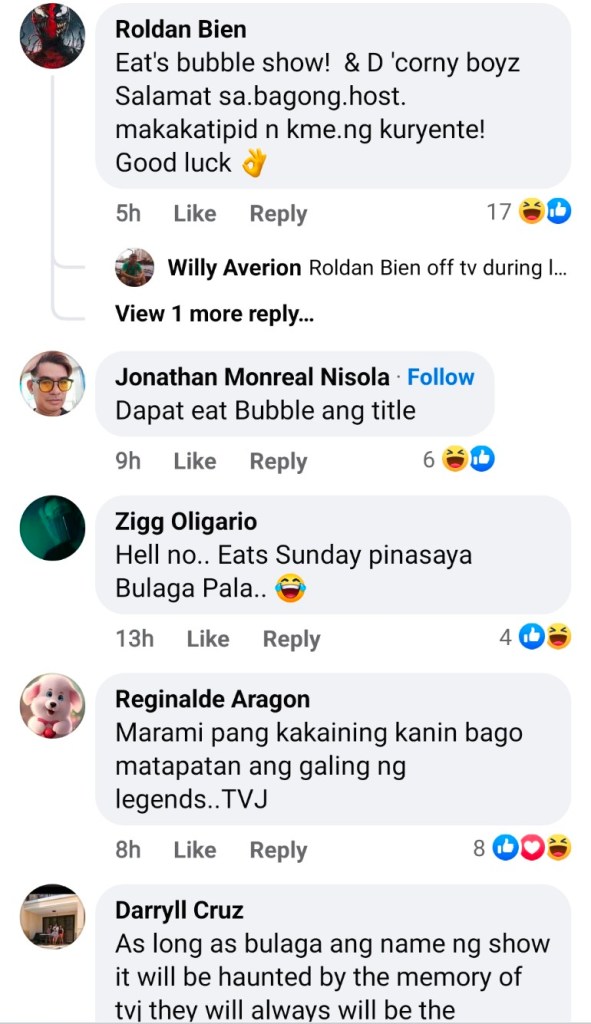Screen dimensions: 591x1024
Task: Open Darryll Cruz's name link
Action: point(180,910)
